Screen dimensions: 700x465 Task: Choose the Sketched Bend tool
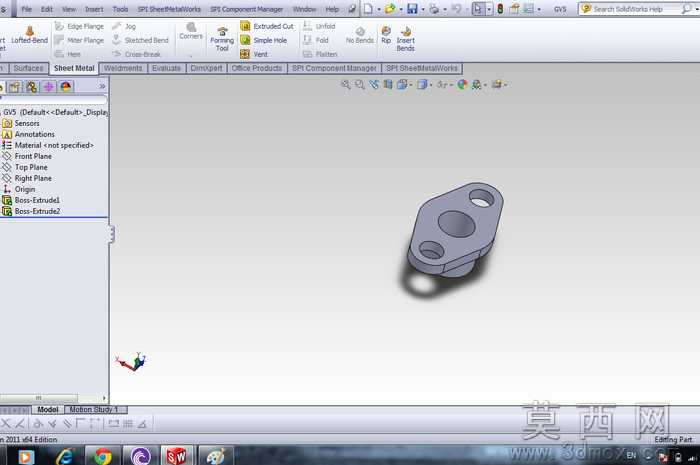tap(140, 40)
